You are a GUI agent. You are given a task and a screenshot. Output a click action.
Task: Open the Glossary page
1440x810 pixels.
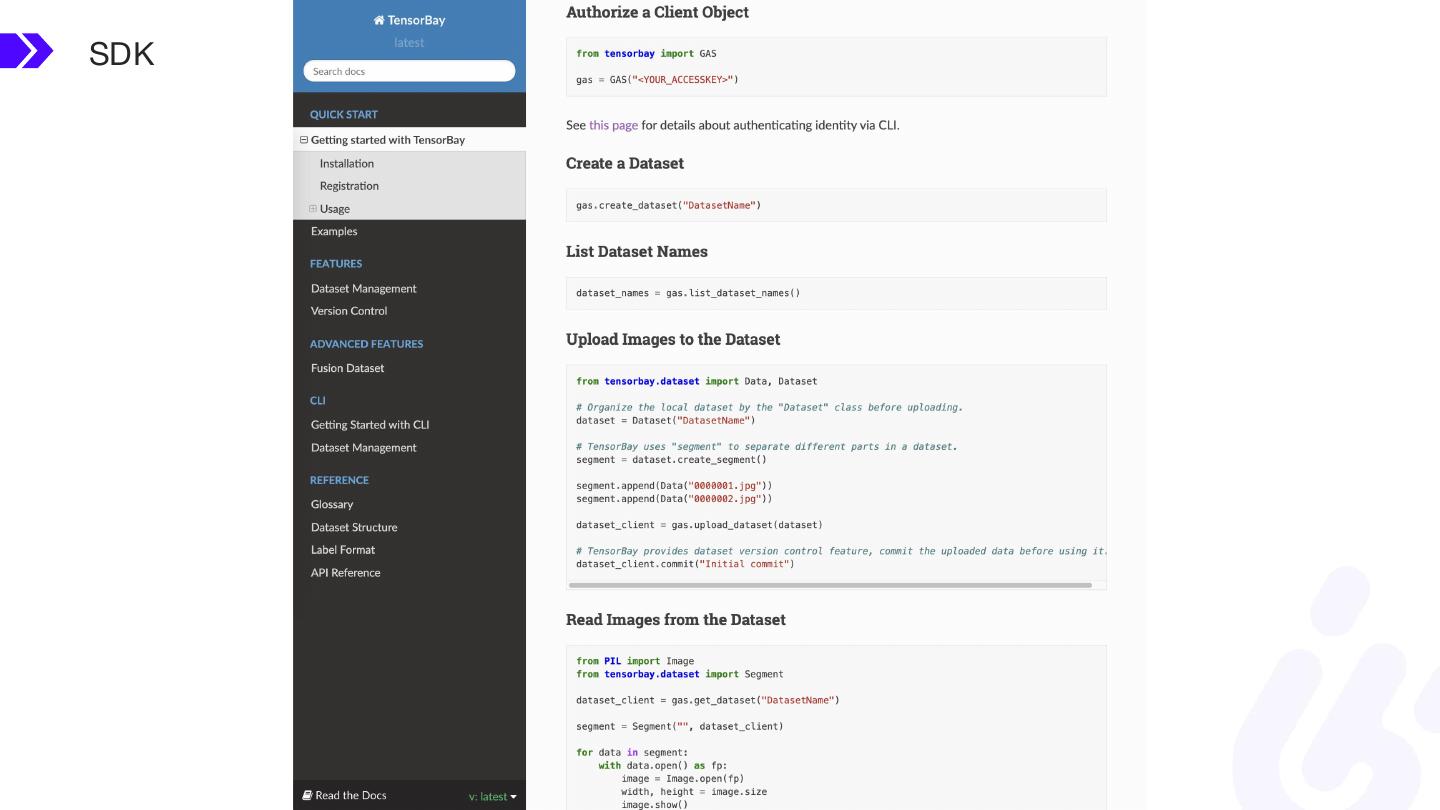pyautogui.click(x=332, y=505)
